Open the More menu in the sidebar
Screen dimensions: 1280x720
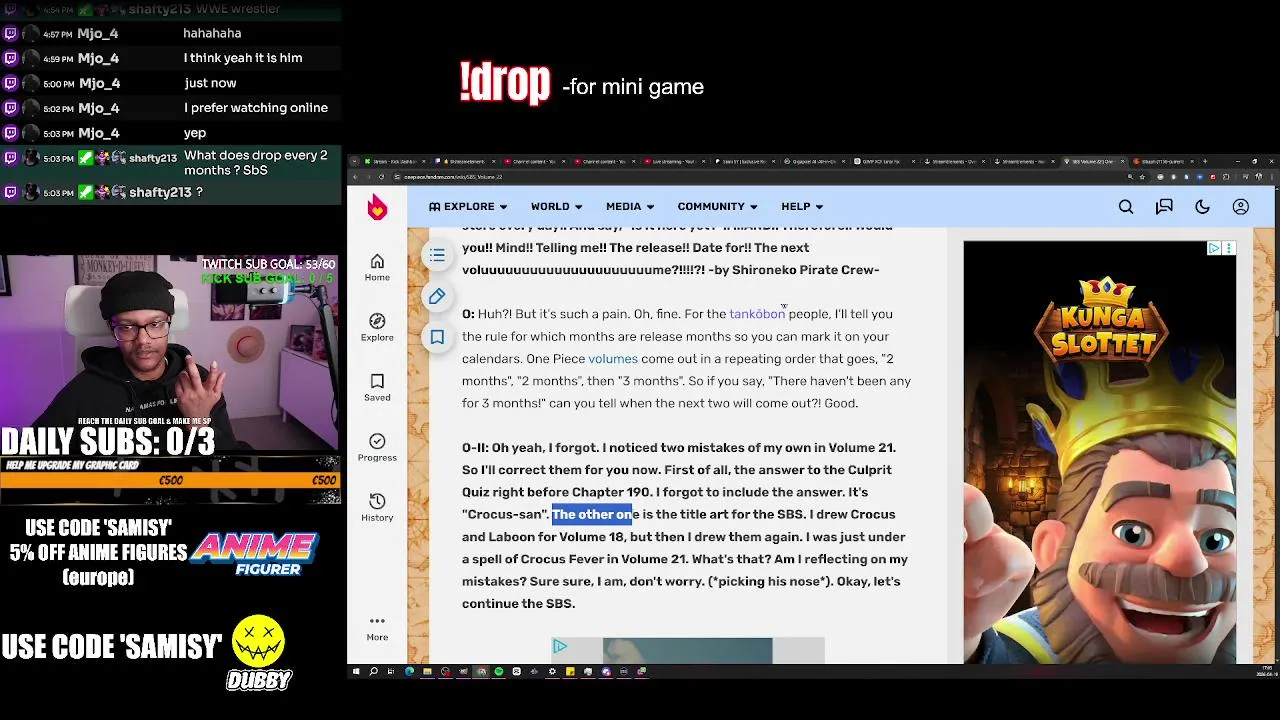click(x=377, y=627)
